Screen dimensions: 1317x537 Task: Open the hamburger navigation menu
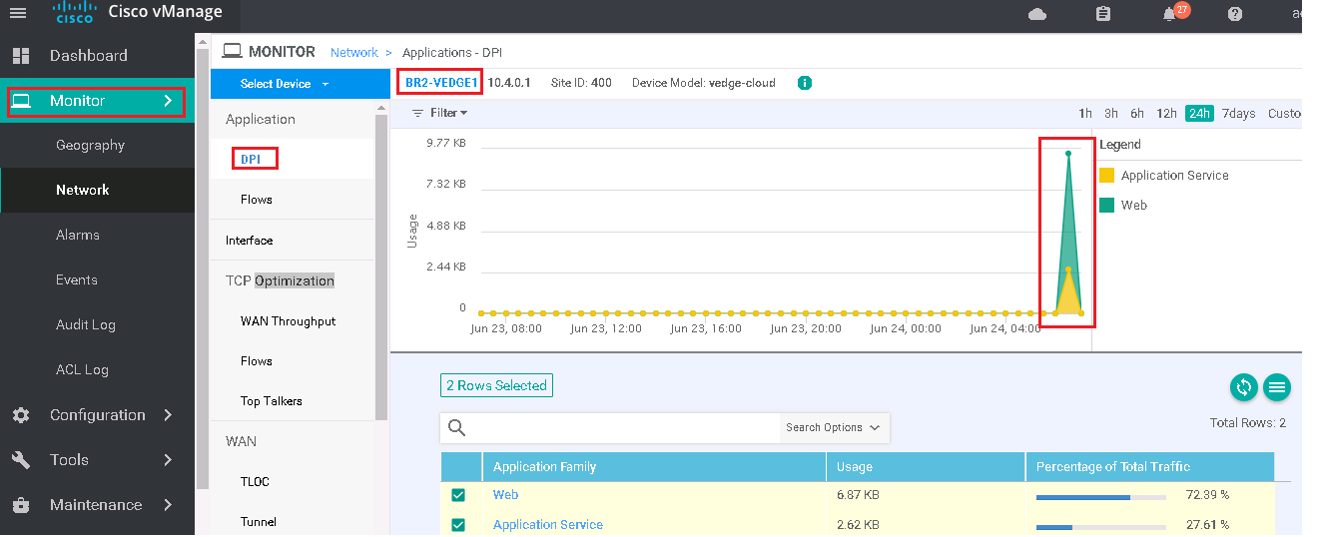[x=18, y=13]
